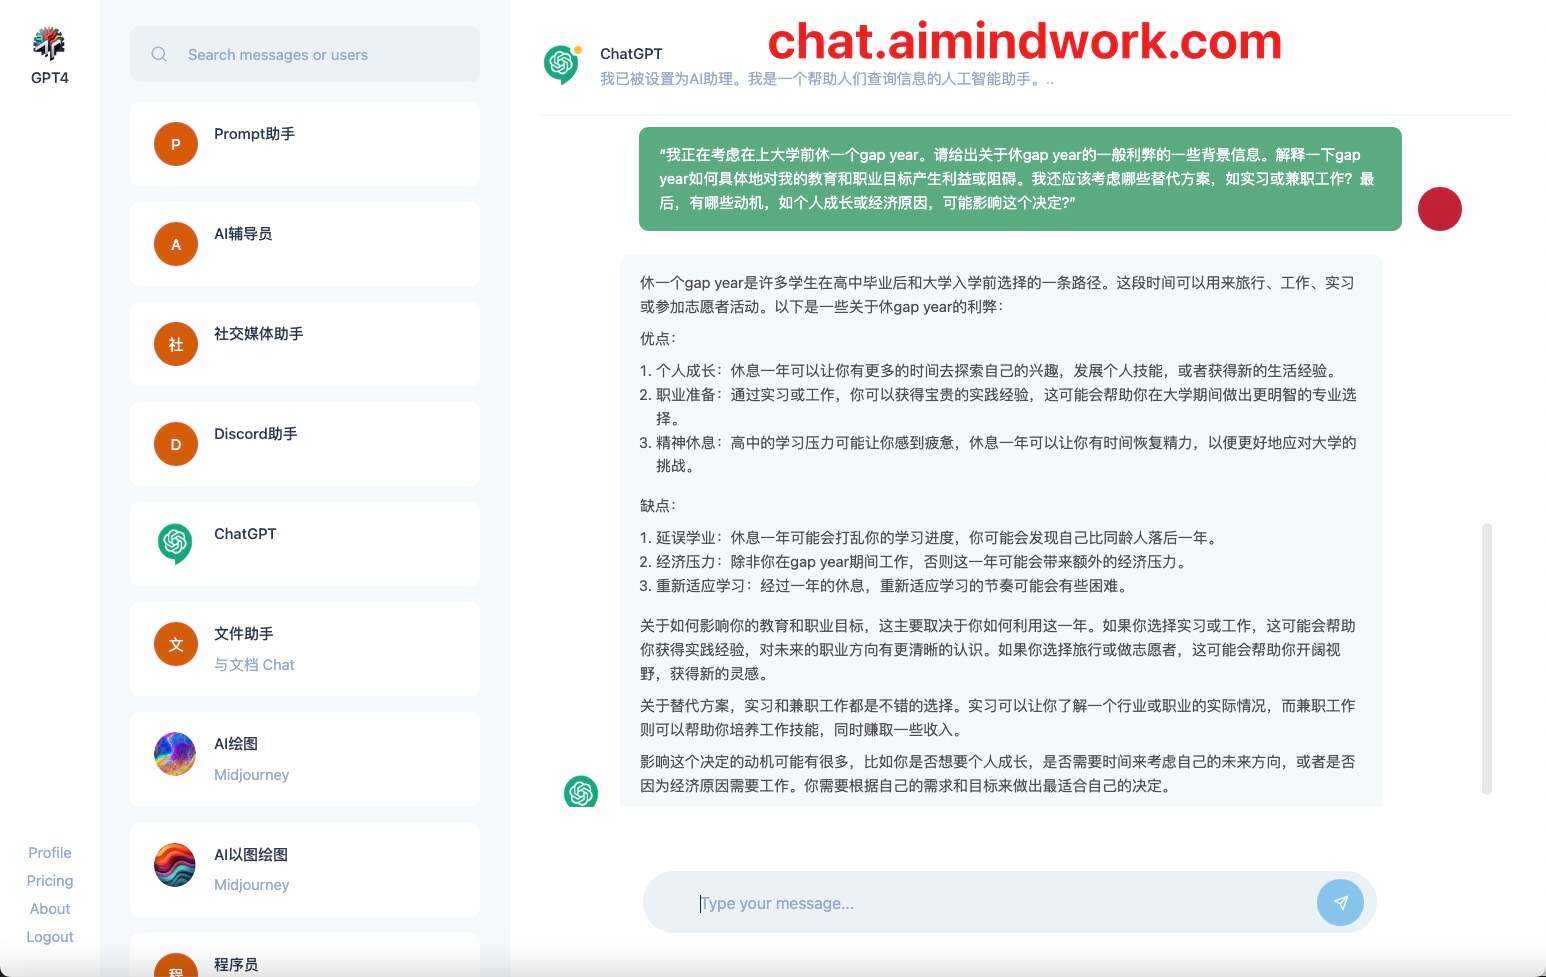The width and height of the screenshot is (1546, 977).
Task: Click the search magnifier icon
Action: 159,54
